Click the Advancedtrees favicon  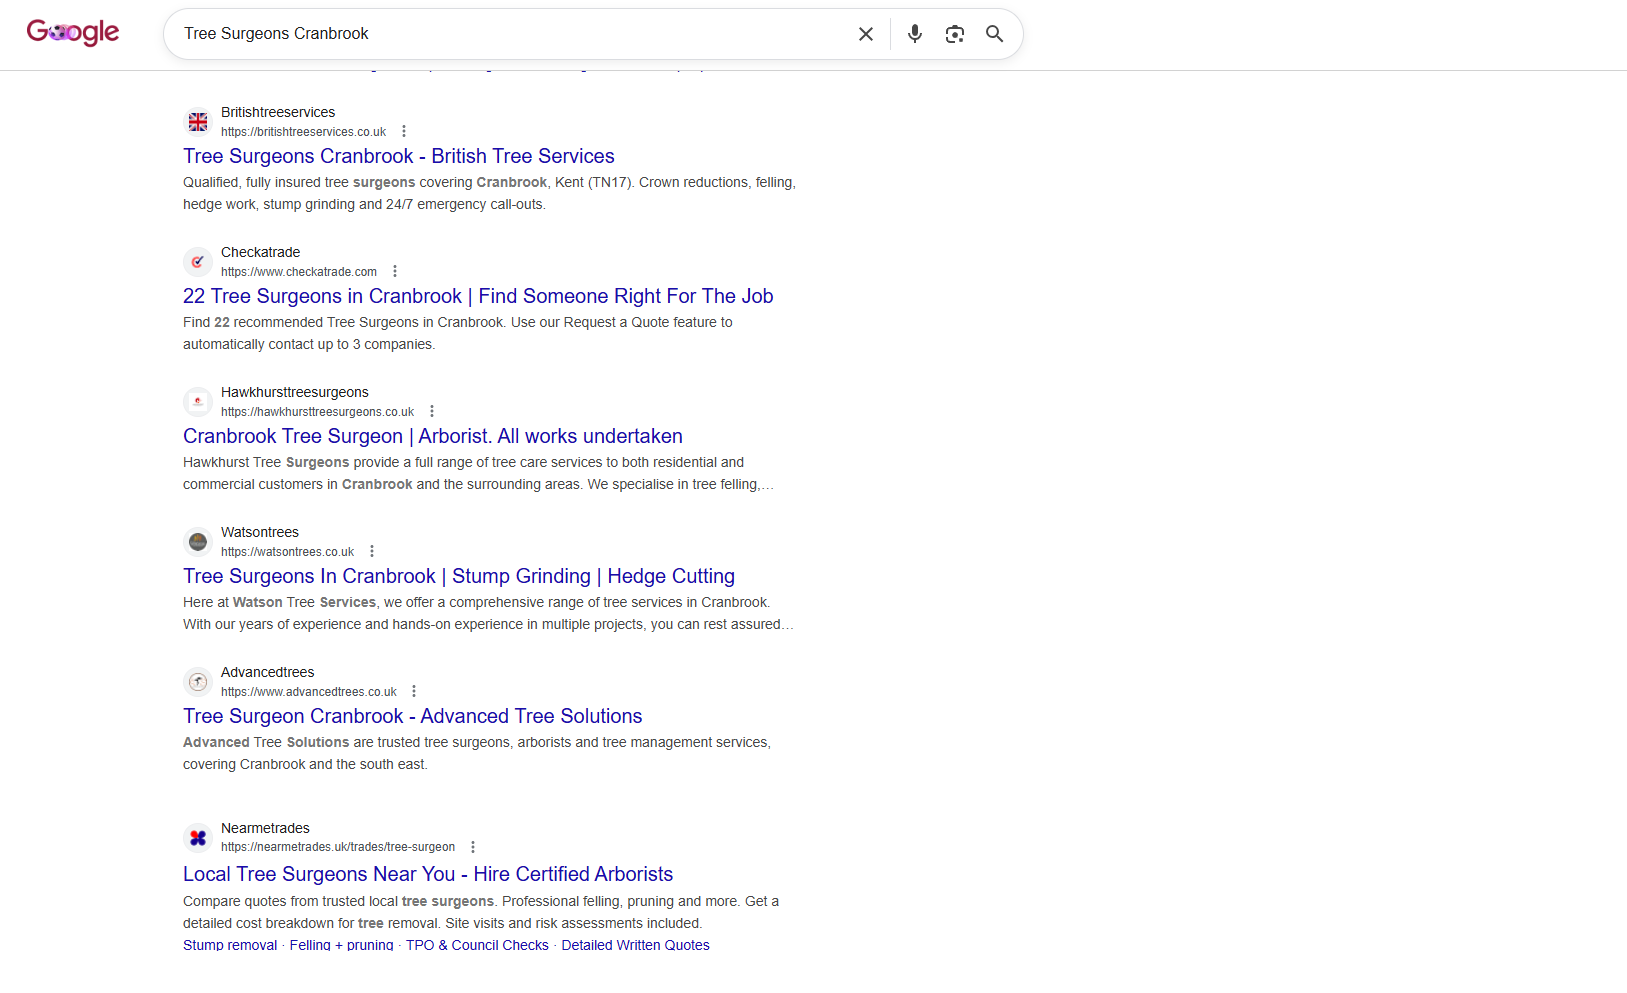198,682
